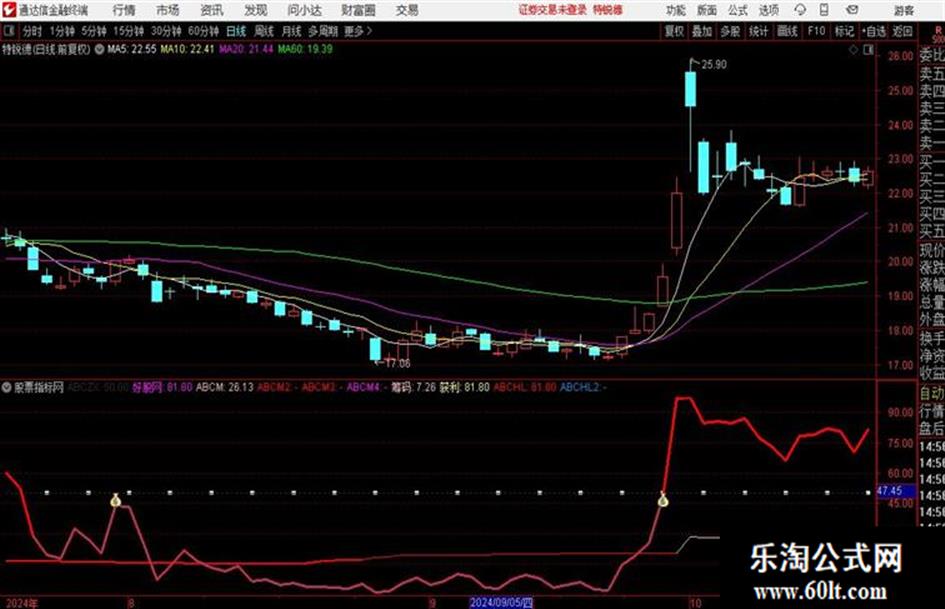The width and height of the screenshot is (945, 609).
Task: Open the 市场 menu
Action: point(168,10)
